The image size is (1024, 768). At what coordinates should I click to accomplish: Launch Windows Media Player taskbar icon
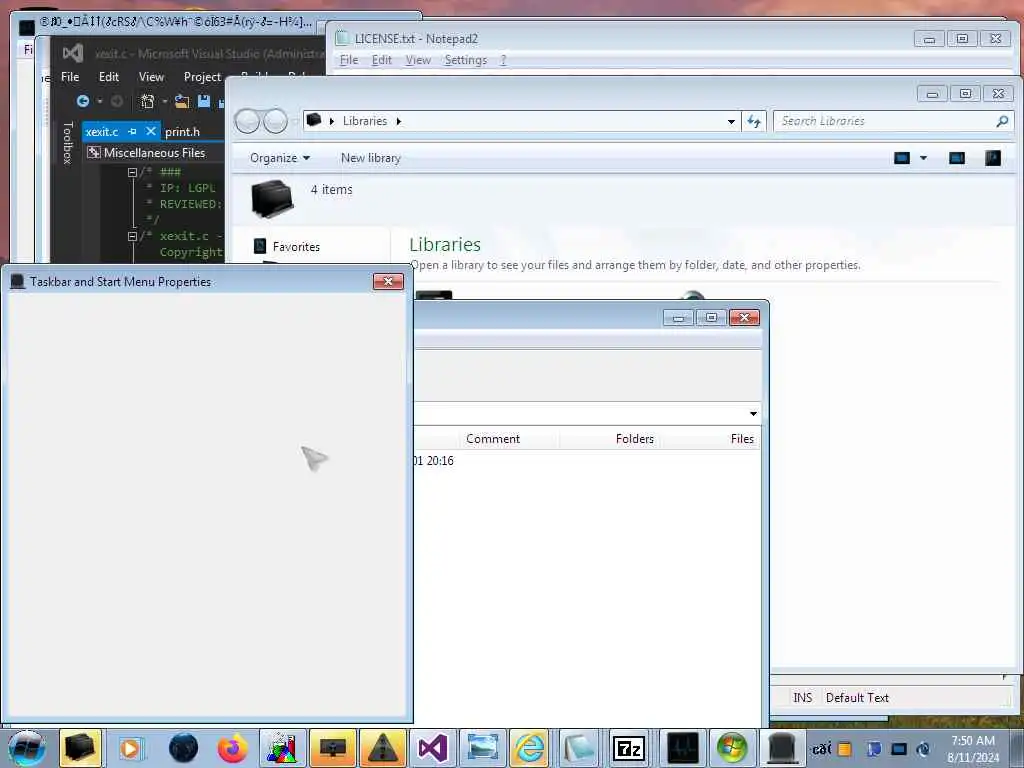pyautogui.click(x=131, y=748)
